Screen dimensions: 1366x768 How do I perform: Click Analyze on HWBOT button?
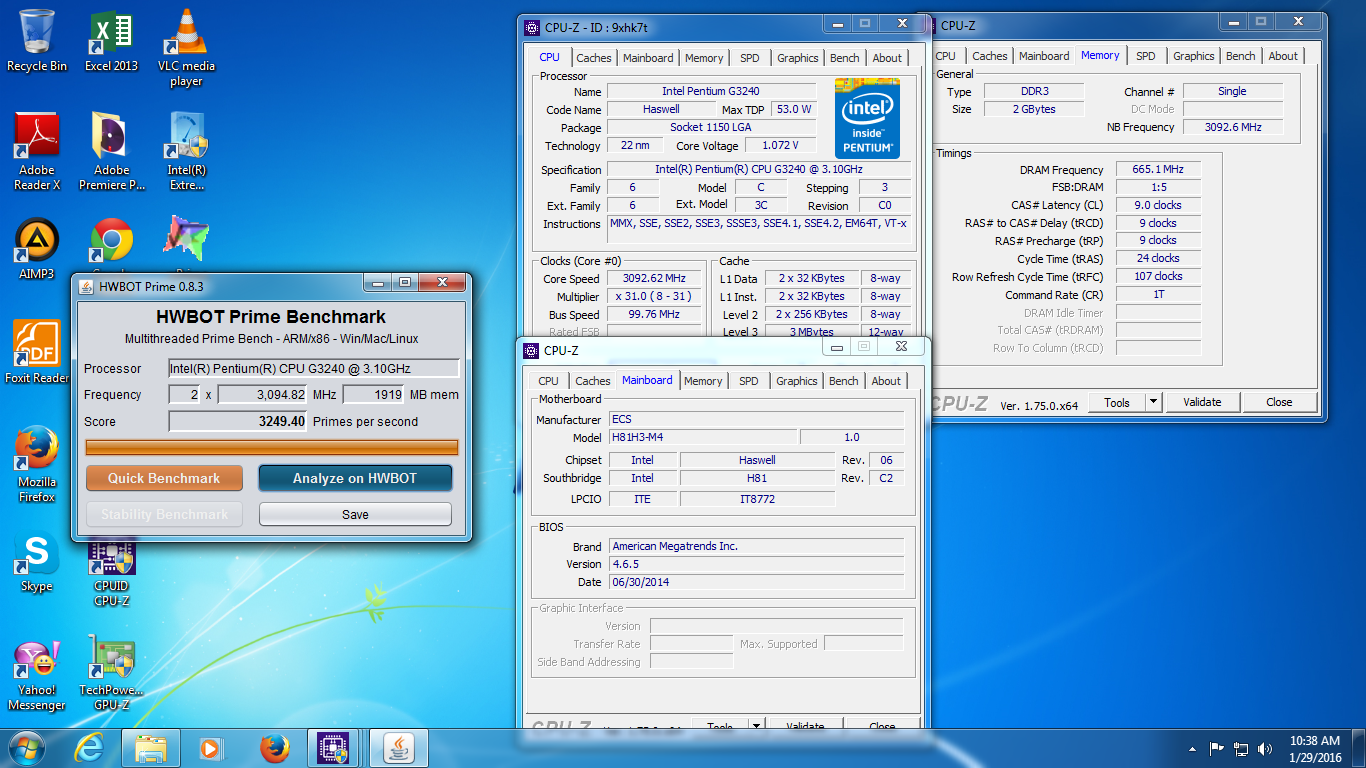point(355,478)
